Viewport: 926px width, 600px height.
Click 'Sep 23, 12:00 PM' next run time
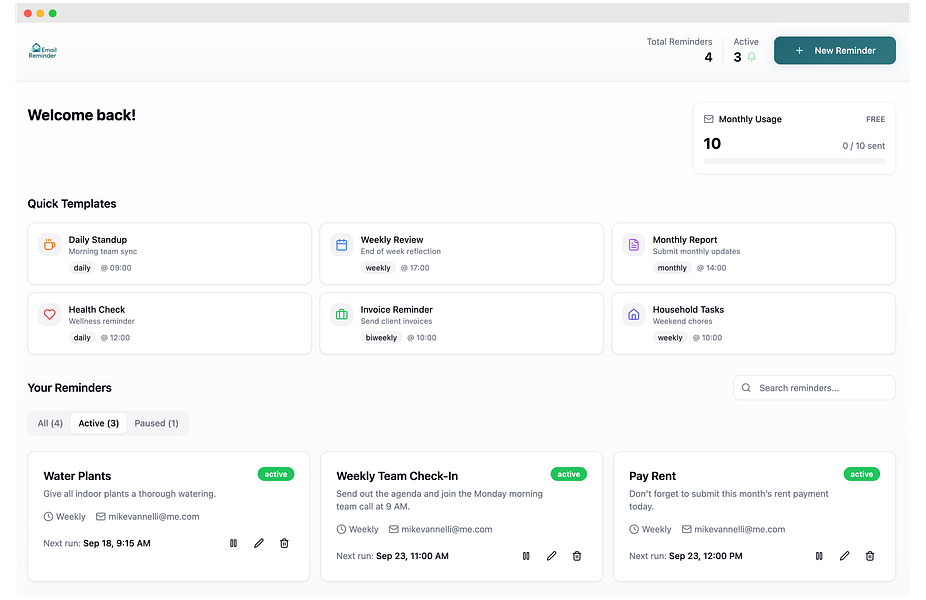[705, 556]
